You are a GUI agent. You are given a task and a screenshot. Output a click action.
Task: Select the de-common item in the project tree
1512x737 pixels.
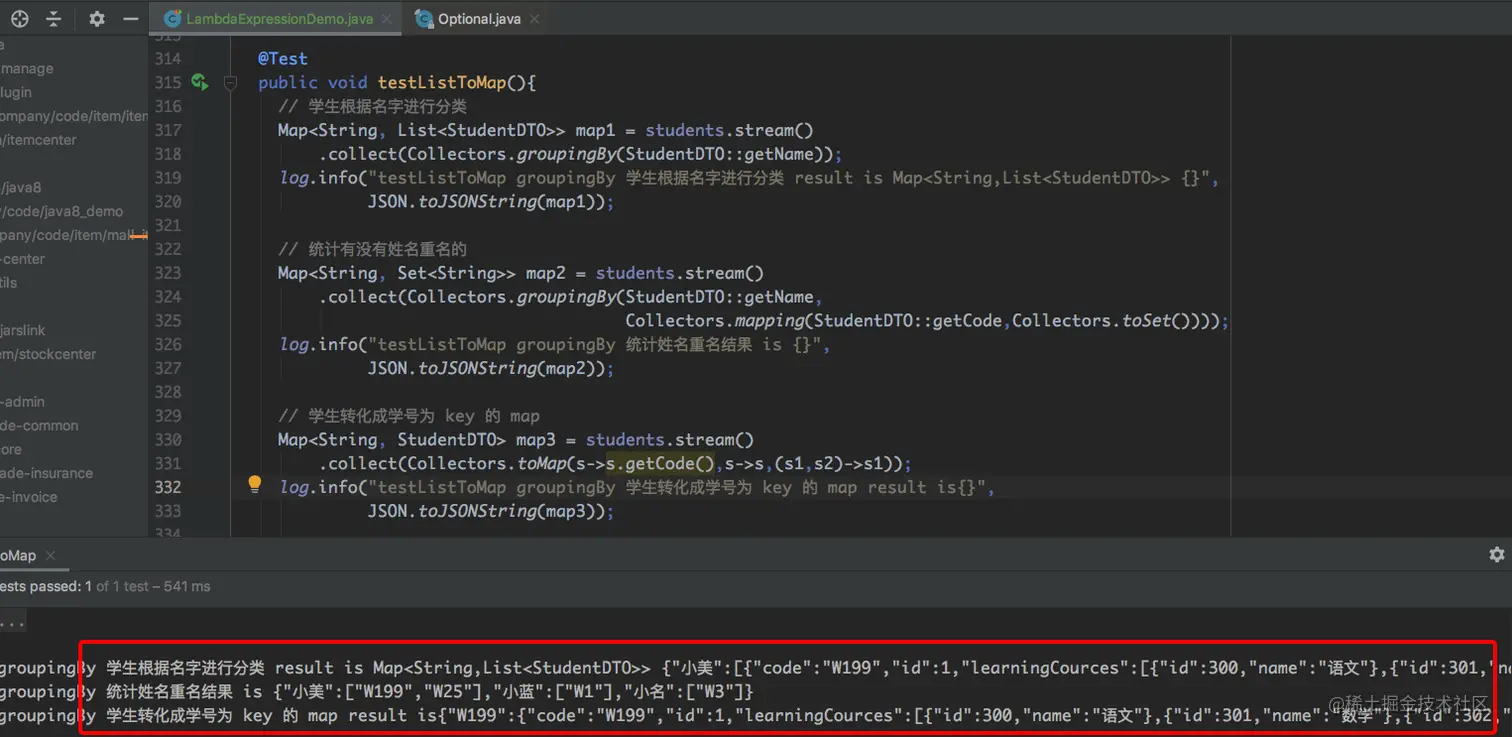(39, 425)
